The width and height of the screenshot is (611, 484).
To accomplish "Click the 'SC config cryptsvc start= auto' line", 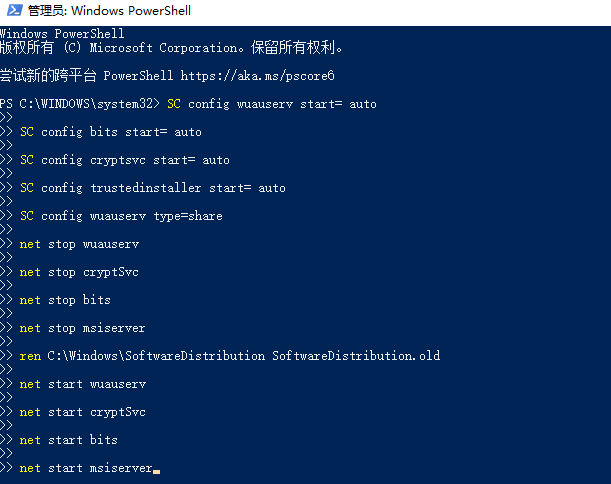I will (124, 160).
